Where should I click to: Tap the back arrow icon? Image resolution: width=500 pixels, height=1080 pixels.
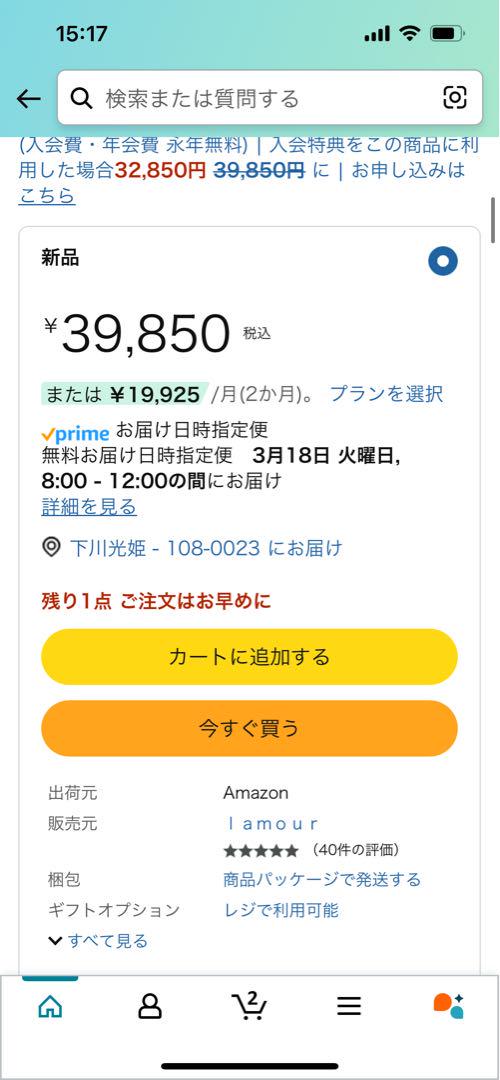(x=28, y=98)
